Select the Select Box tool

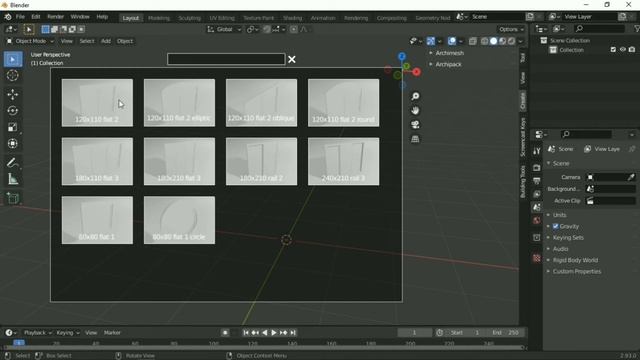tap(13, 60)
